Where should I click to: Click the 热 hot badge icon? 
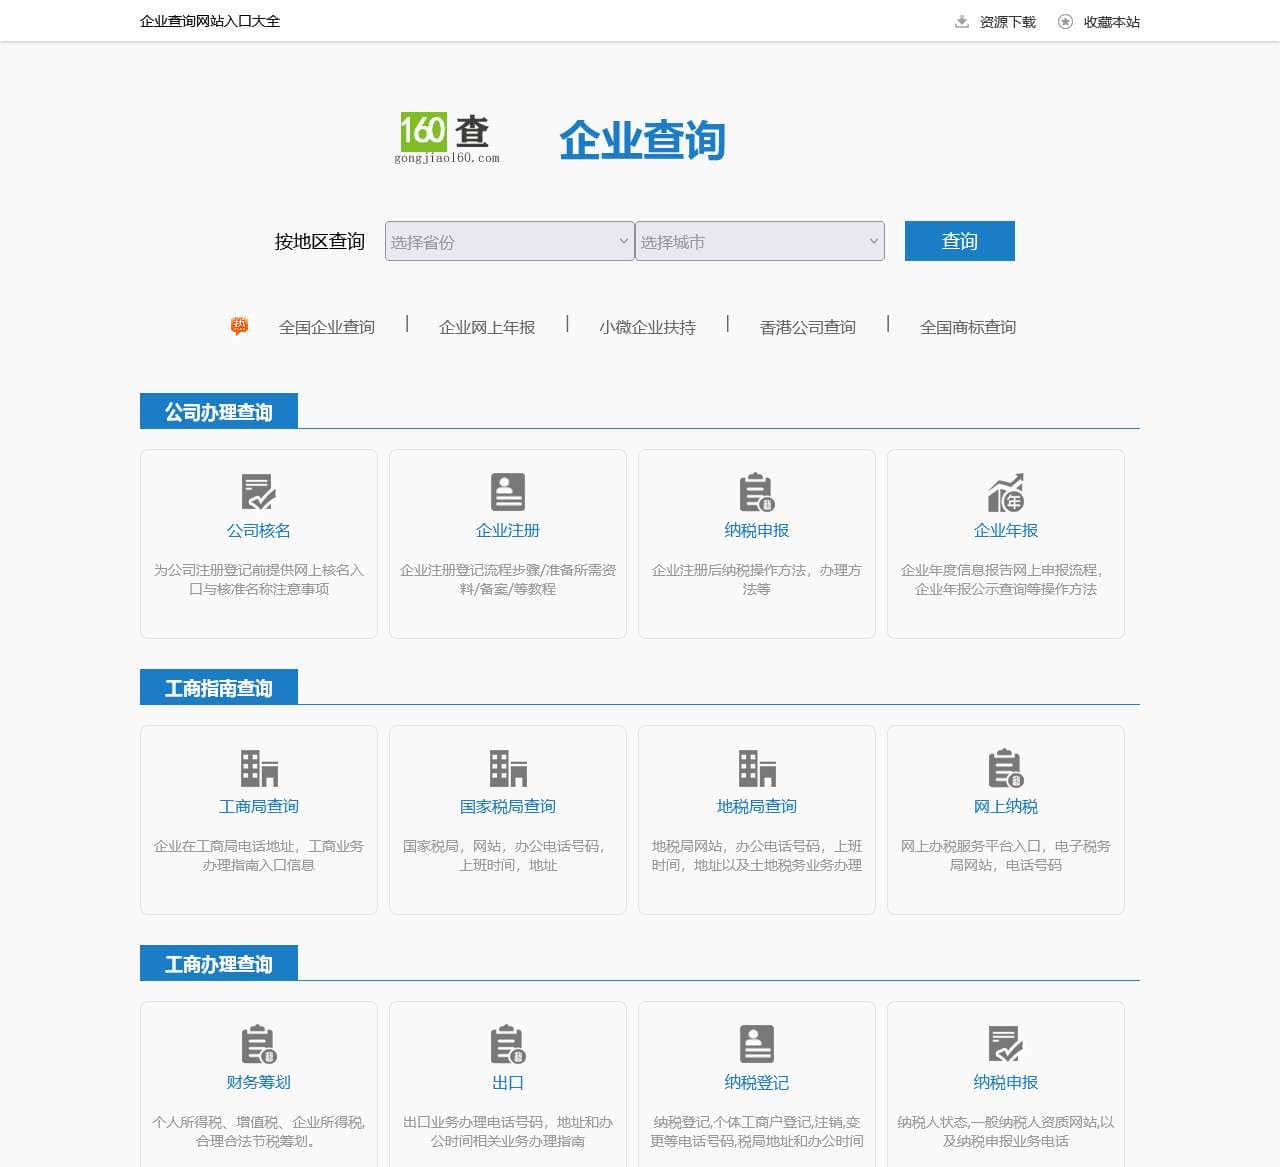(x=240, y=325)
